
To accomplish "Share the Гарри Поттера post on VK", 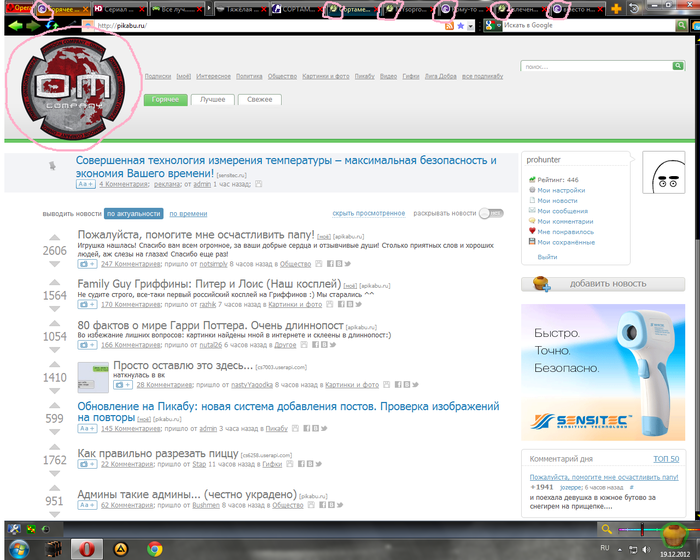I will click(324, 345).
